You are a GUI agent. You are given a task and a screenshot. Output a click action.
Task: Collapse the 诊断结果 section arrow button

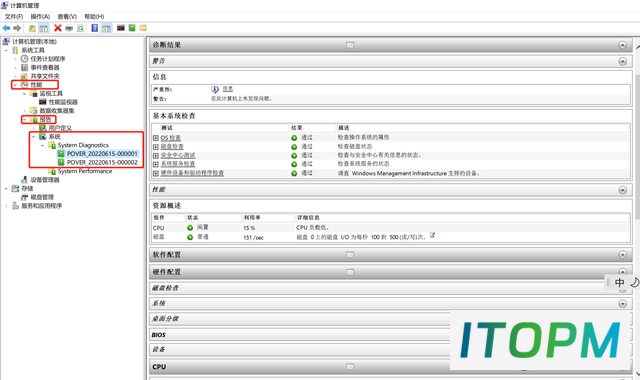pyautogui.click(x=622, y=45)
